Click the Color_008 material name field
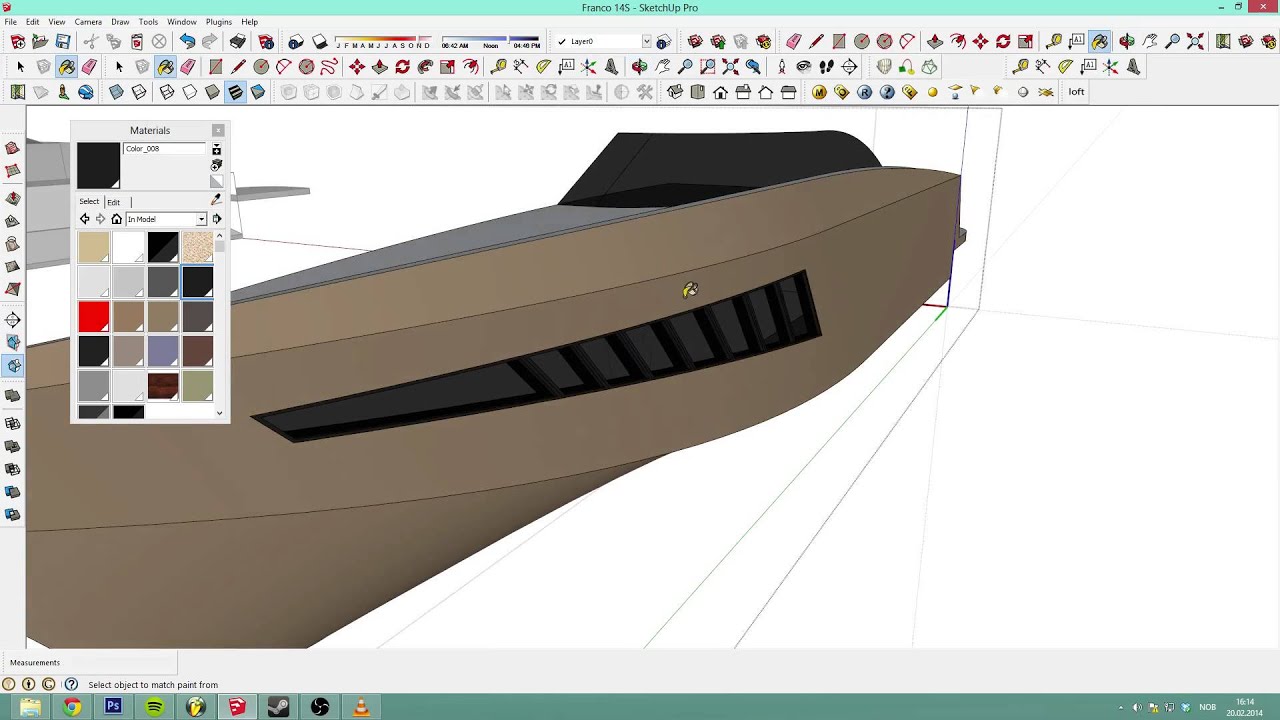 pyautogui.click(x=164, y=149)
